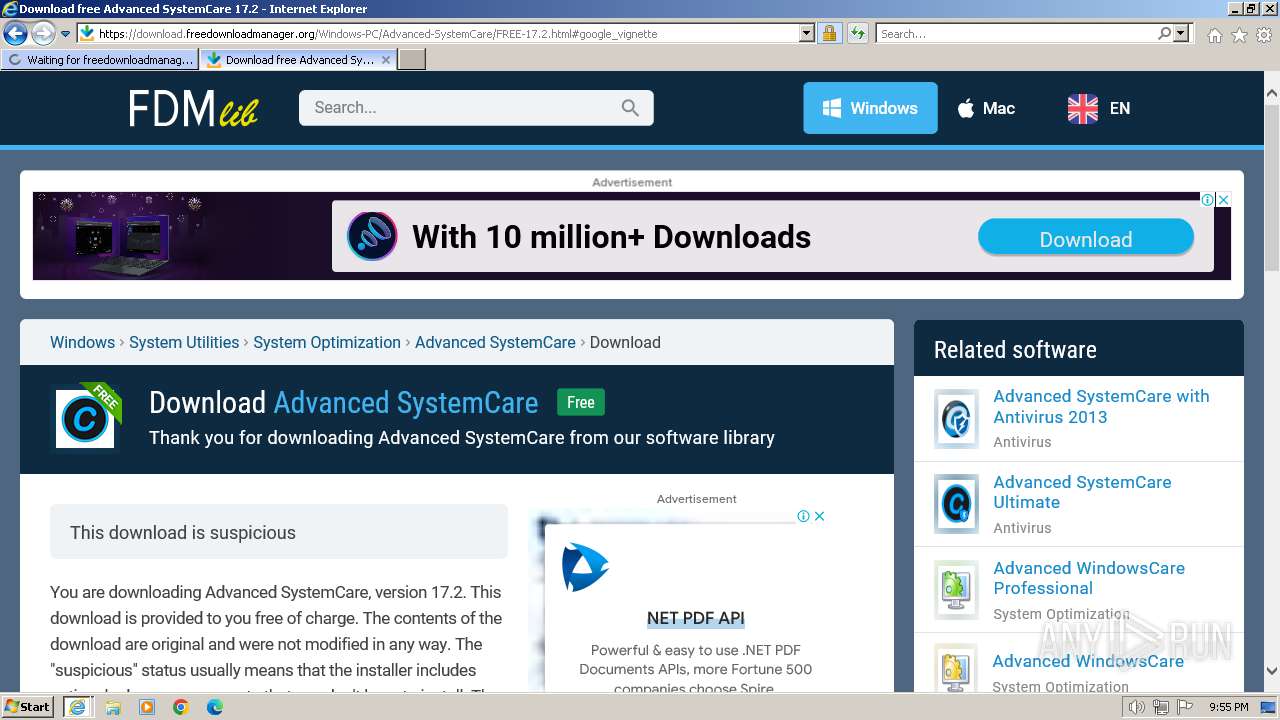1280x720 pixels.
Task: Click the WindowsCare Professional icon
Action: click(956, 590)
